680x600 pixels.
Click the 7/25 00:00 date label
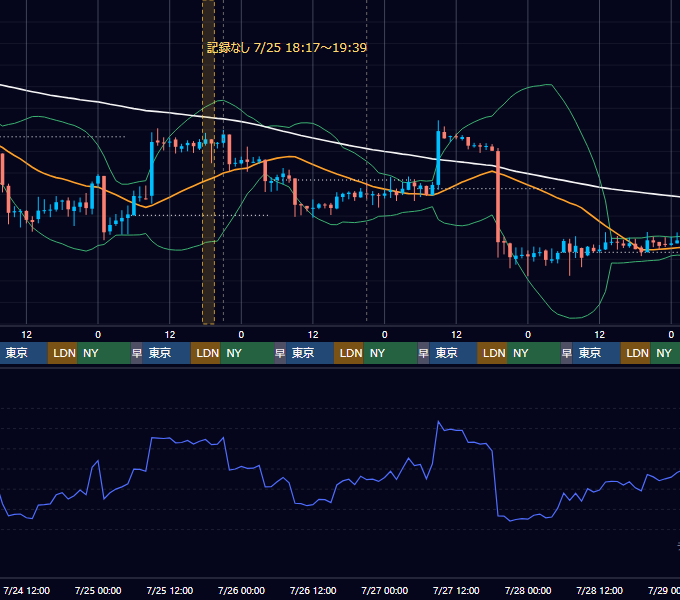click(98, 590)
